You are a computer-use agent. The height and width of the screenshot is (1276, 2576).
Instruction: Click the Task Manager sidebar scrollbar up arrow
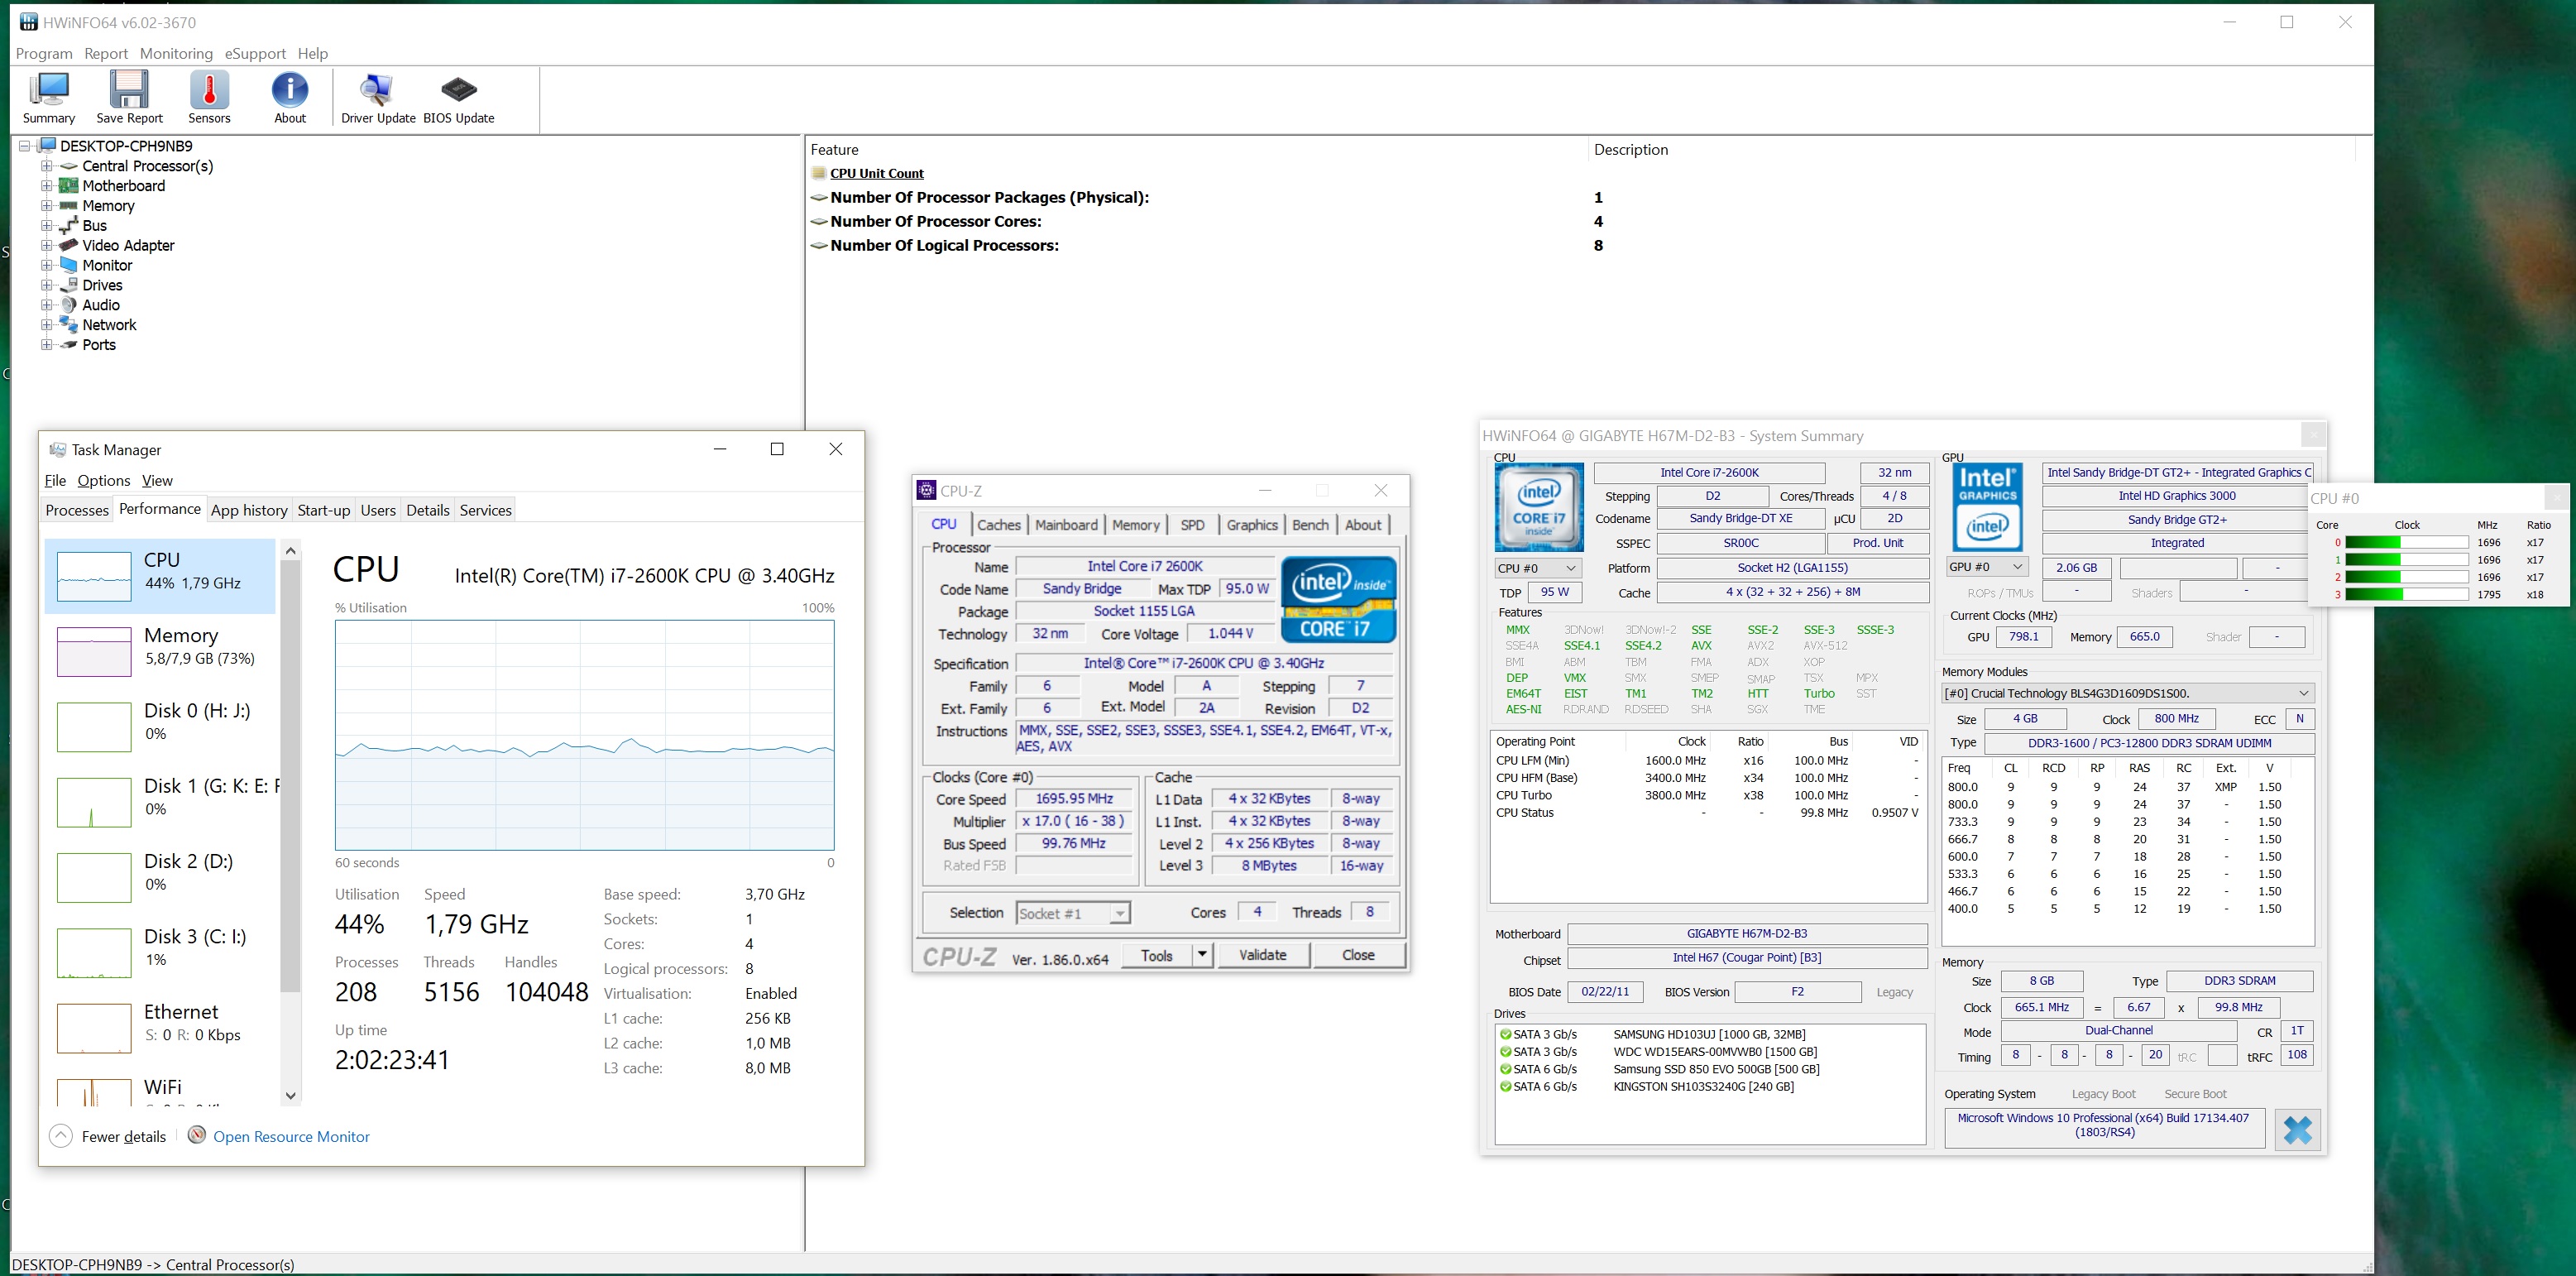point(290,550)
